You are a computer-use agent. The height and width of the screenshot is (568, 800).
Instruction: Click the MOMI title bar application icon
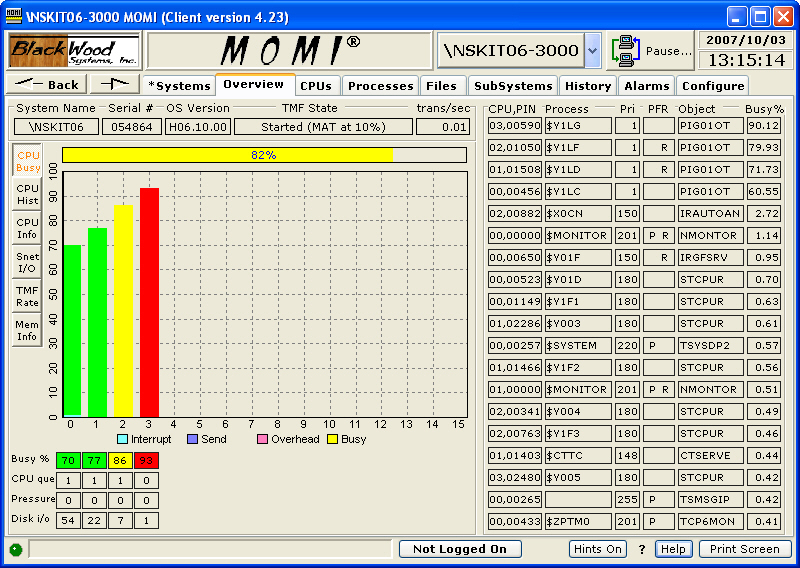click(13, 15)
